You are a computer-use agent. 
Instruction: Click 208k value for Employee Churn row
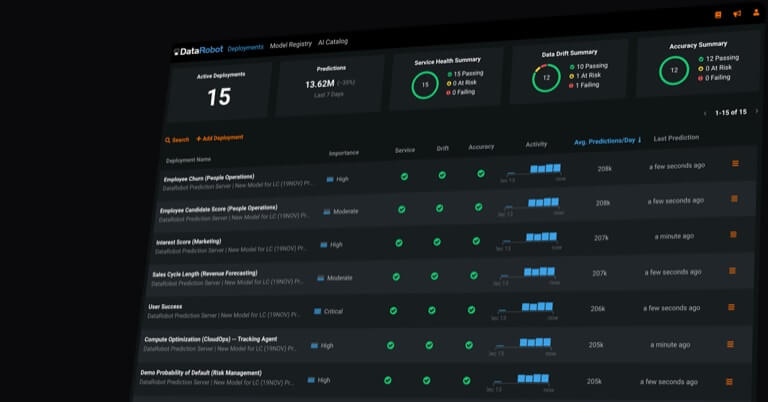604,168
